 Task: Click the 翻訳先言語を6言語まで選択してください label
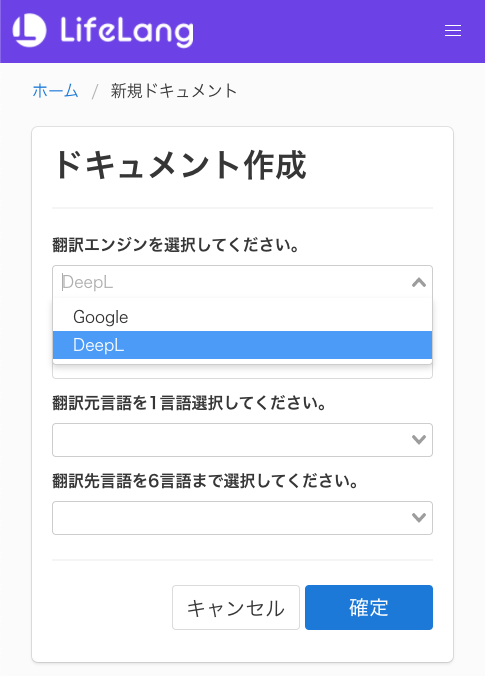(x=205, y=481)
